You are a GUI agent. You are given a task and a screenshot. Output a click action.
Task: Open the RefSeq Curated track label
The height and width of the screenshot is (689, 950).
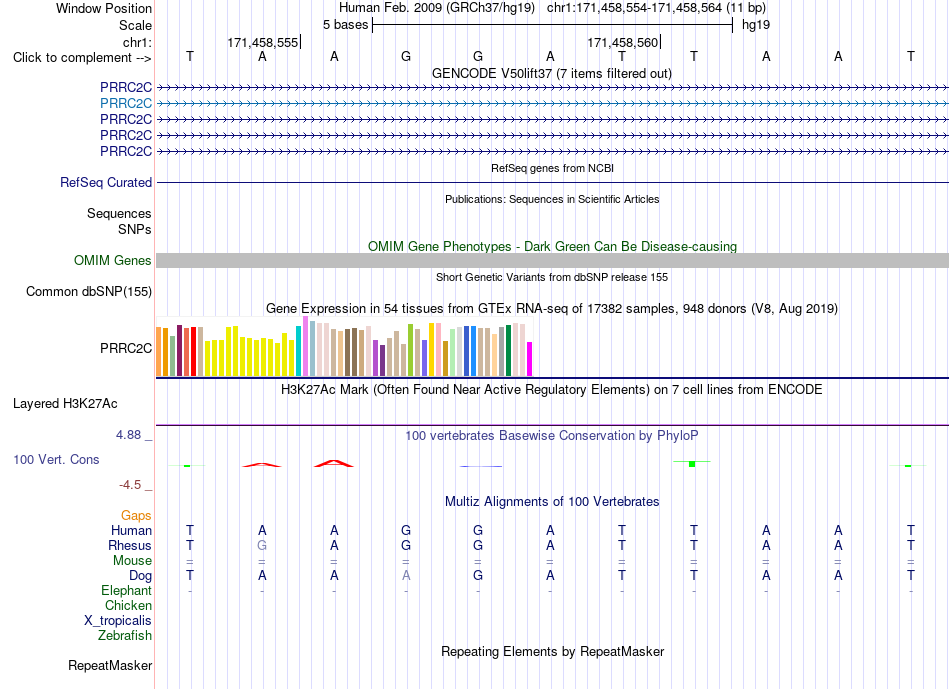(x=106, y=182)
